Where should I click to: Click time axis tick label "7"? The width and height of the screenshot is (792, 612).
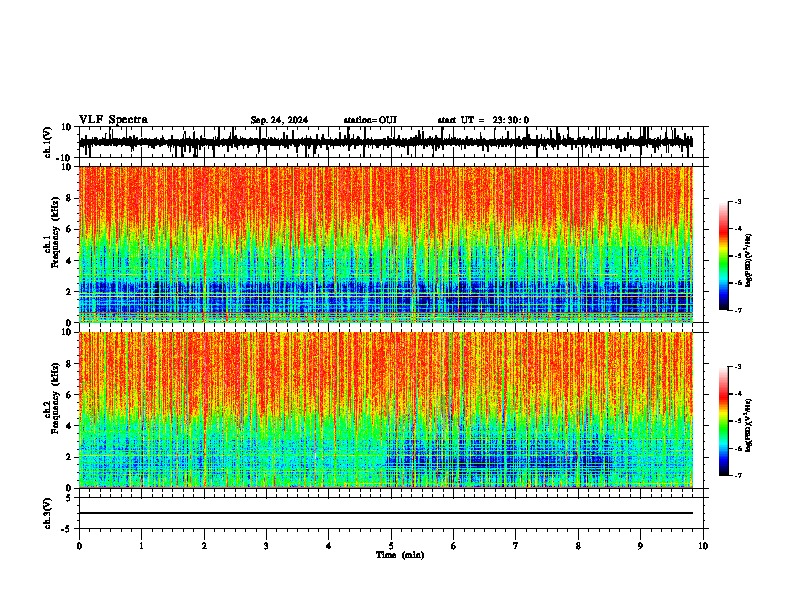pos(516,546)
